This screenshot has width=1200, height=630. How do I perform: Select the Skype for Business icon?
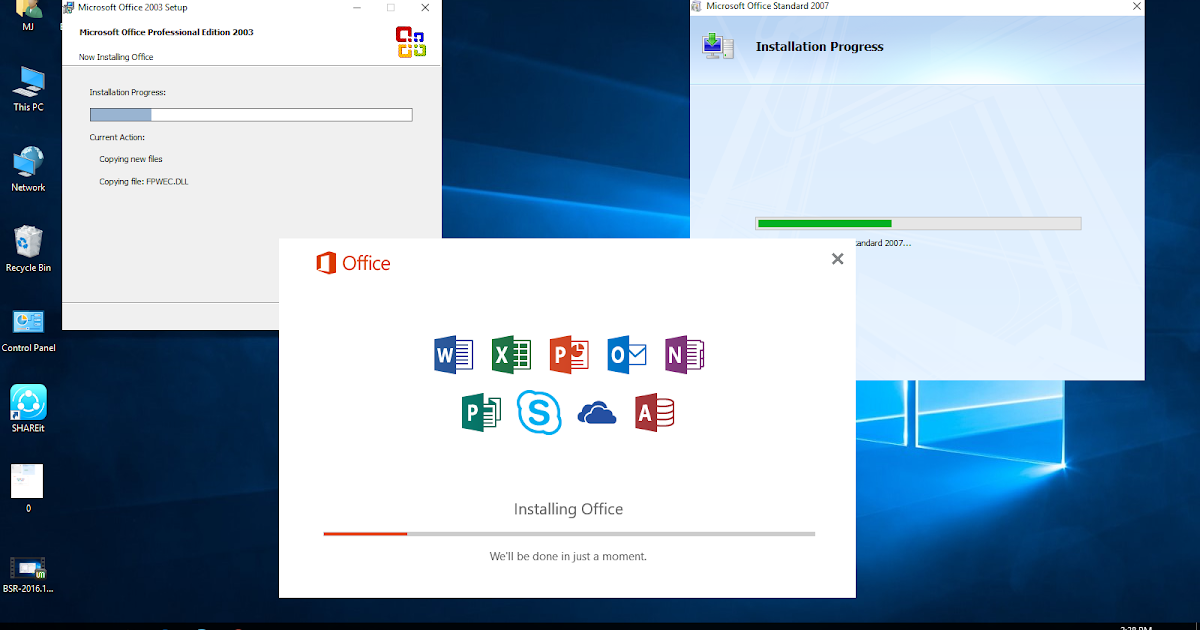539,412
